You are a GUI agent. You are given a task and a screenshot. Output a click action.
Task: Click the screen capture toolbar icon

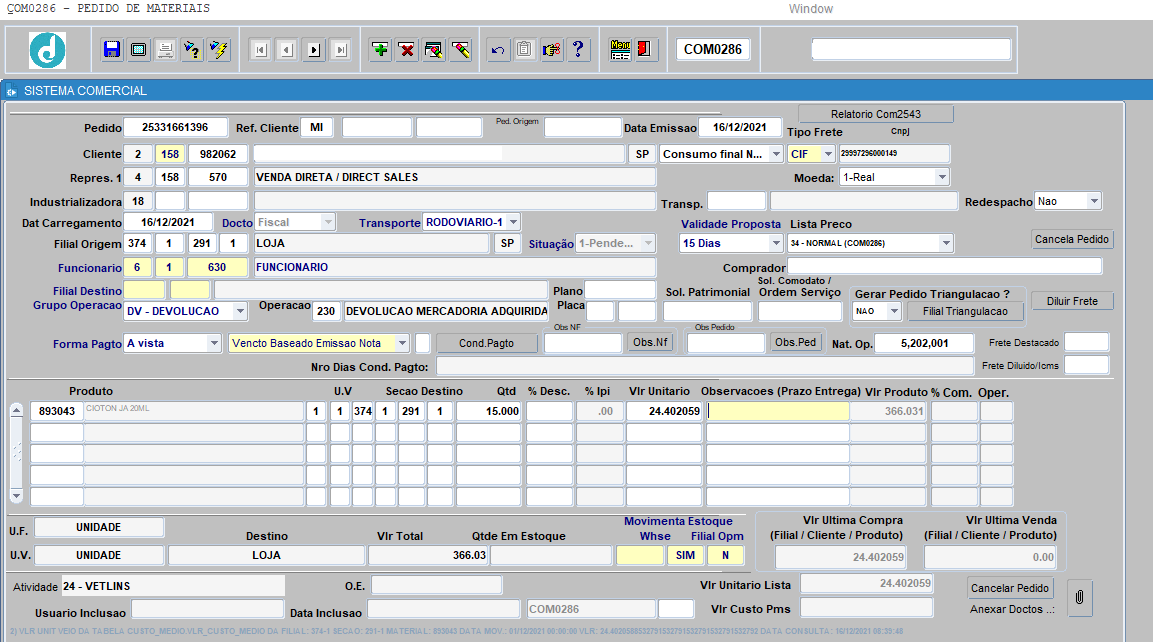point(138,49)
